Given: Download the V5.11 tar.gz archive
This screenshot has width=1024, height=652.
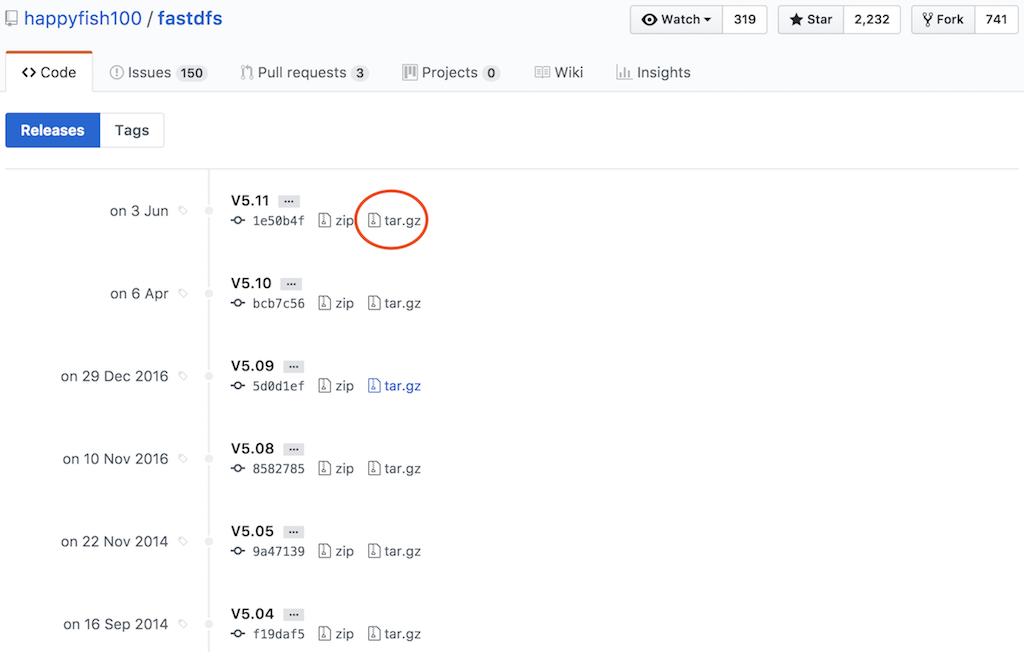Looking at the screenshot, I should pos(394,220).
